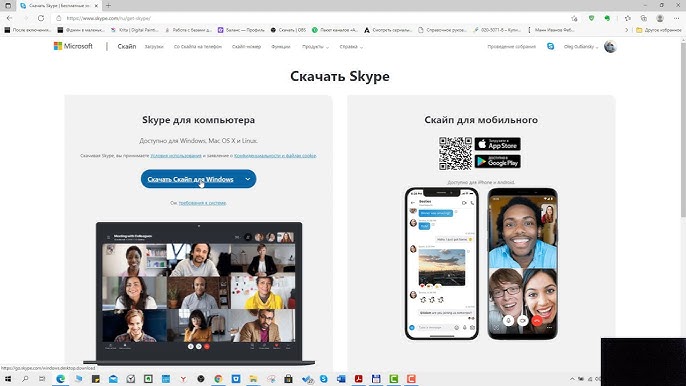
Task: Open the Баланс — Профиль bookmark
Action: click(241, 30)
